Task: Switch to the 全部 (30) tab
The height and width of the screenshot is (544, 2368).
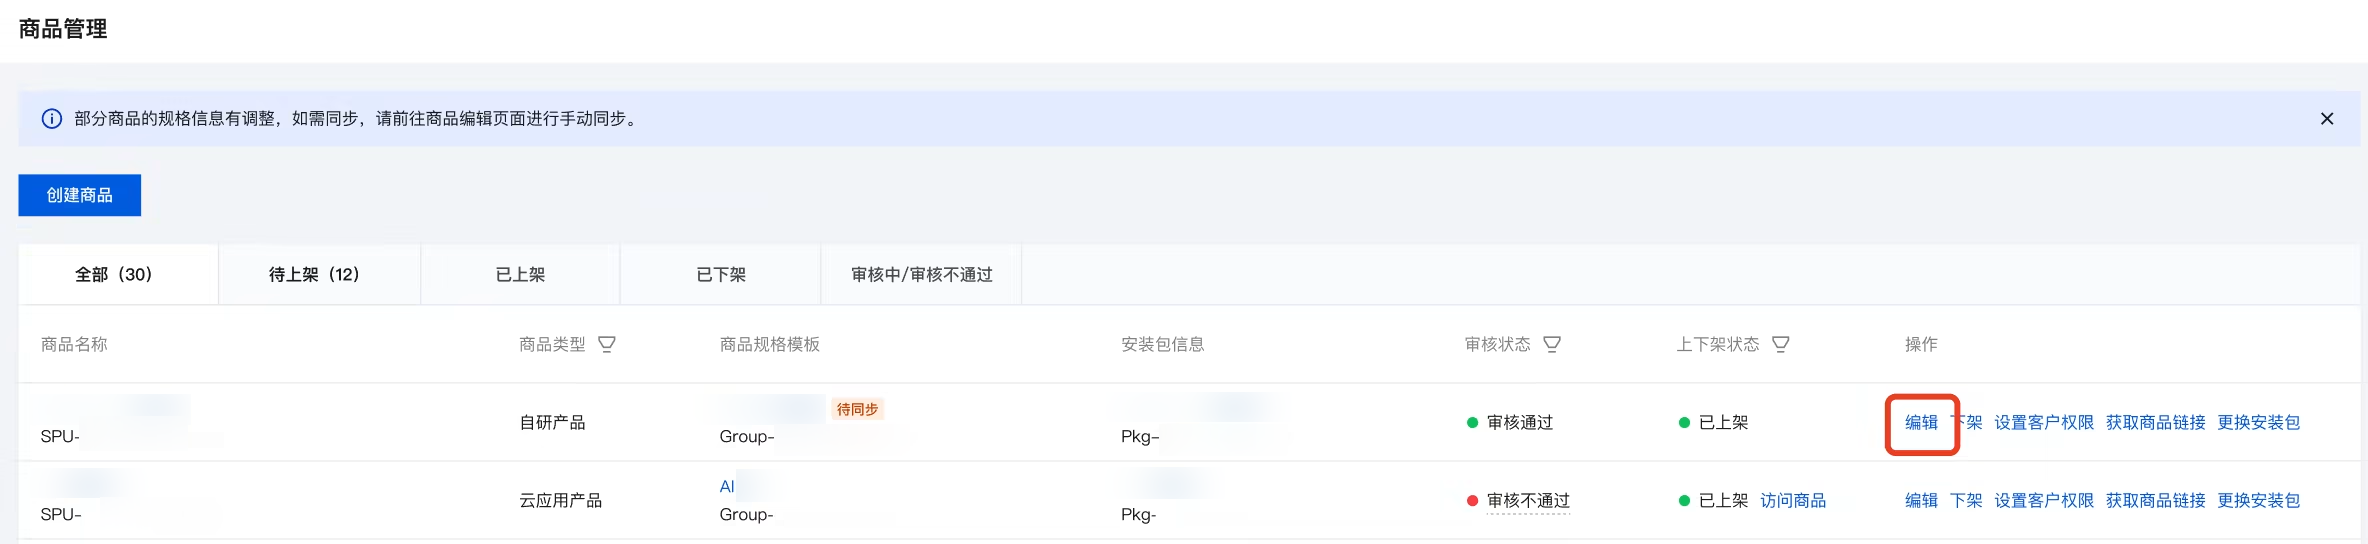Action: coord(114,274)
